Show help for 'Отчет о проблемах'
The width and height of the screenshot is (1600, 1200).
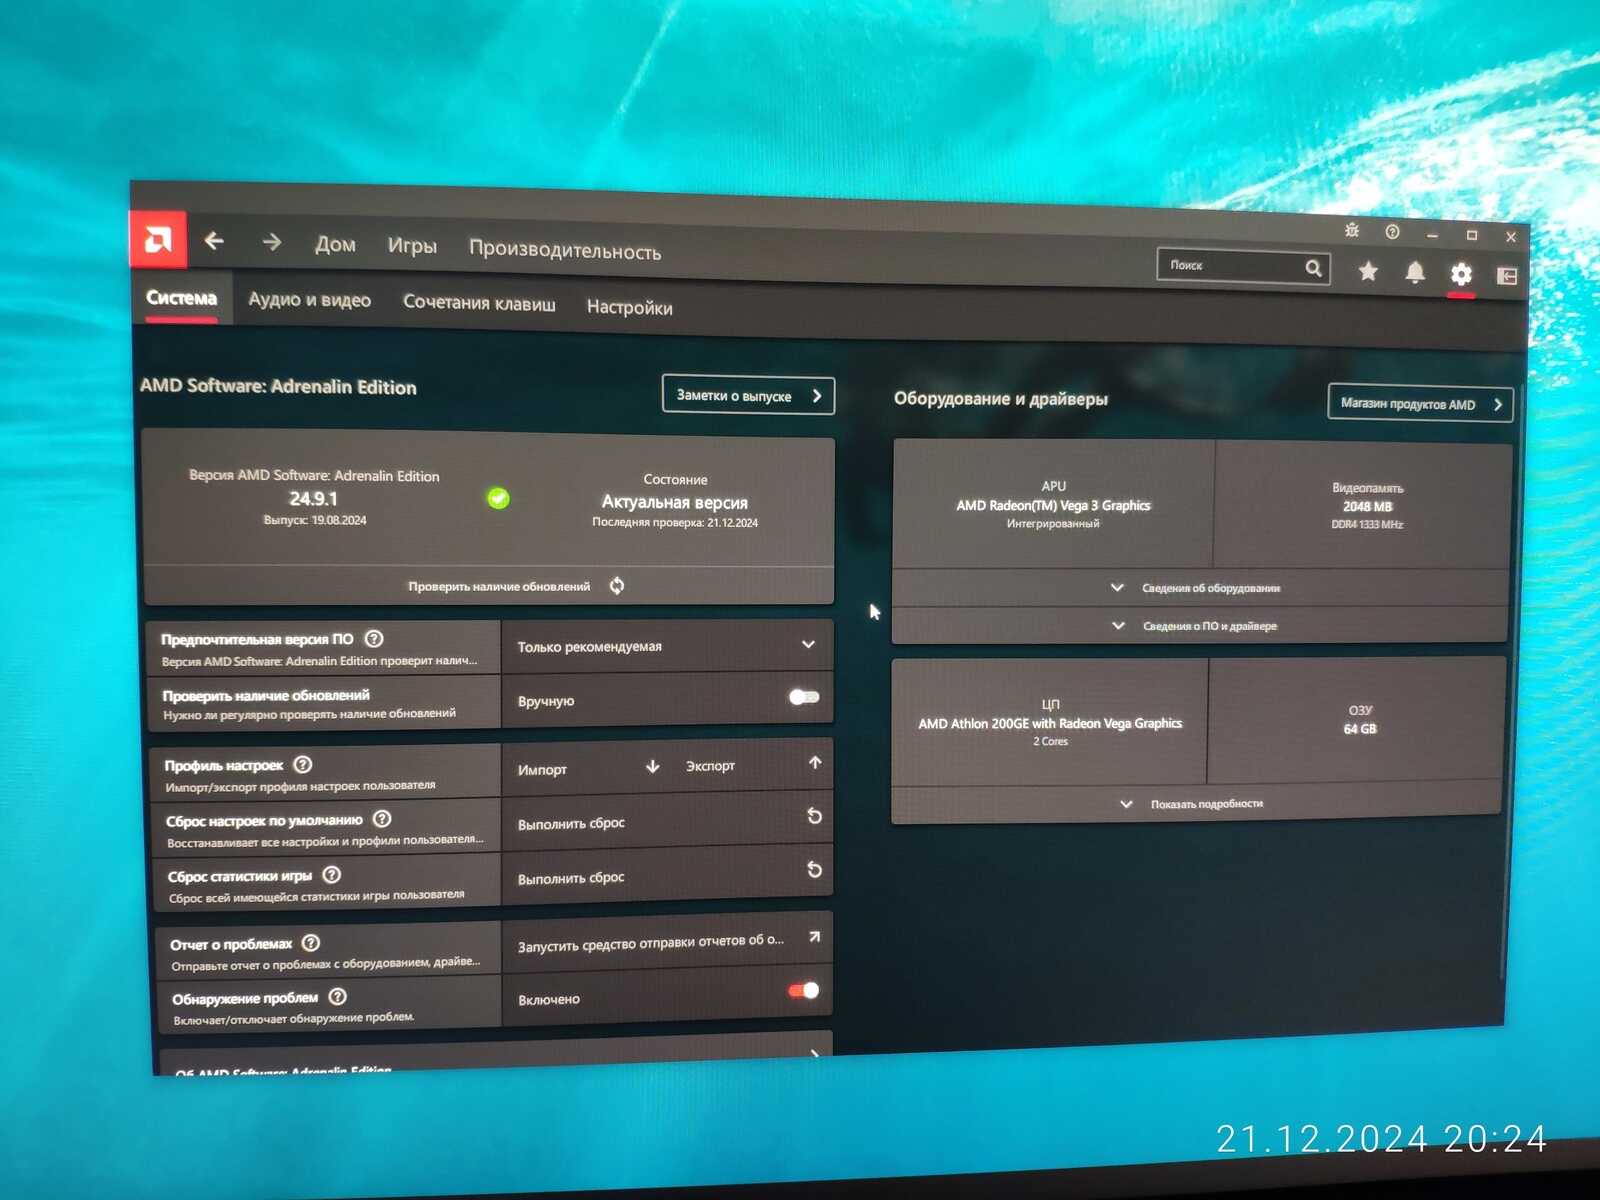311,943
